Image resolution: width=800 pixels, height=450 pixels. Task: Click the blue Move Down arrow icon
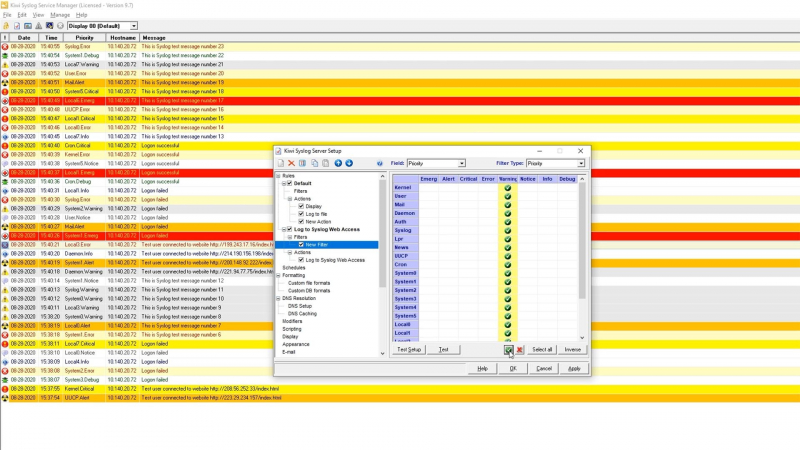[349, 163]
